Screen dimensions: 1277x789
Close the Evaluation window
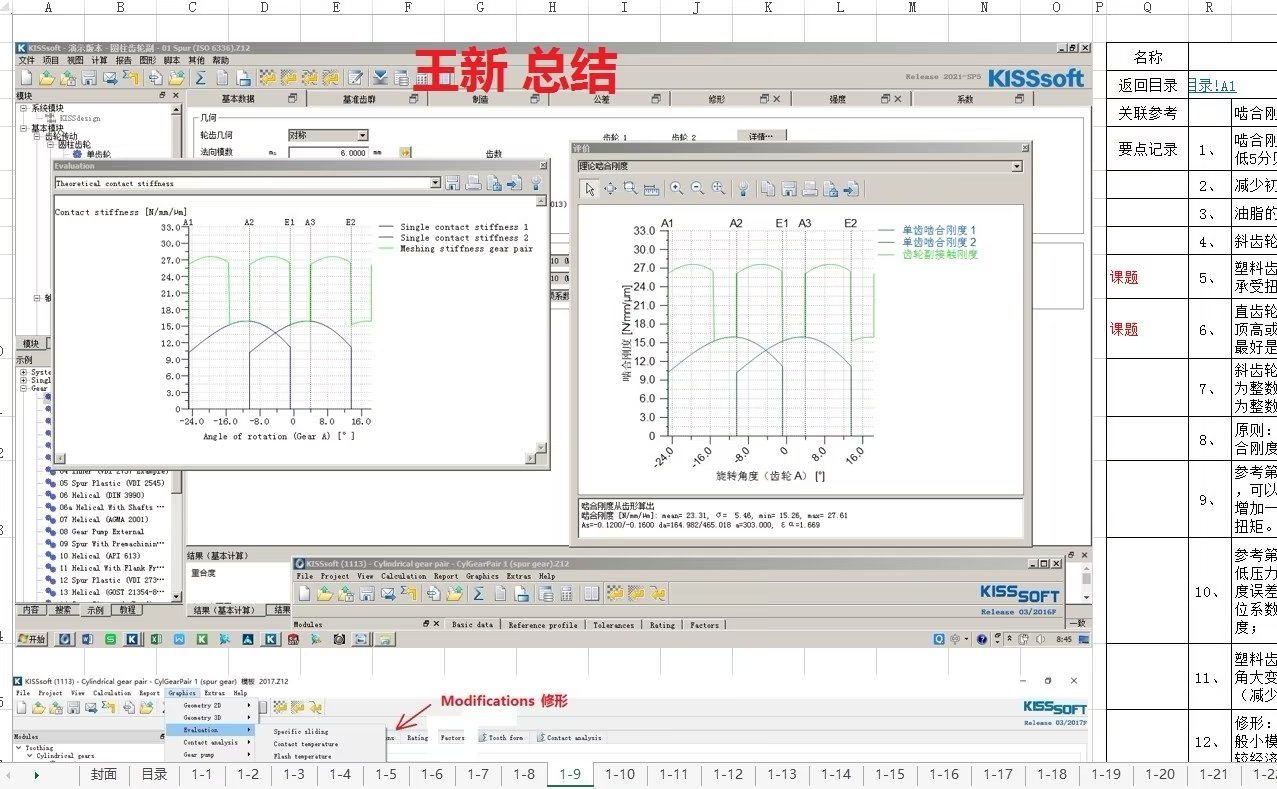[x=543, y=166]
